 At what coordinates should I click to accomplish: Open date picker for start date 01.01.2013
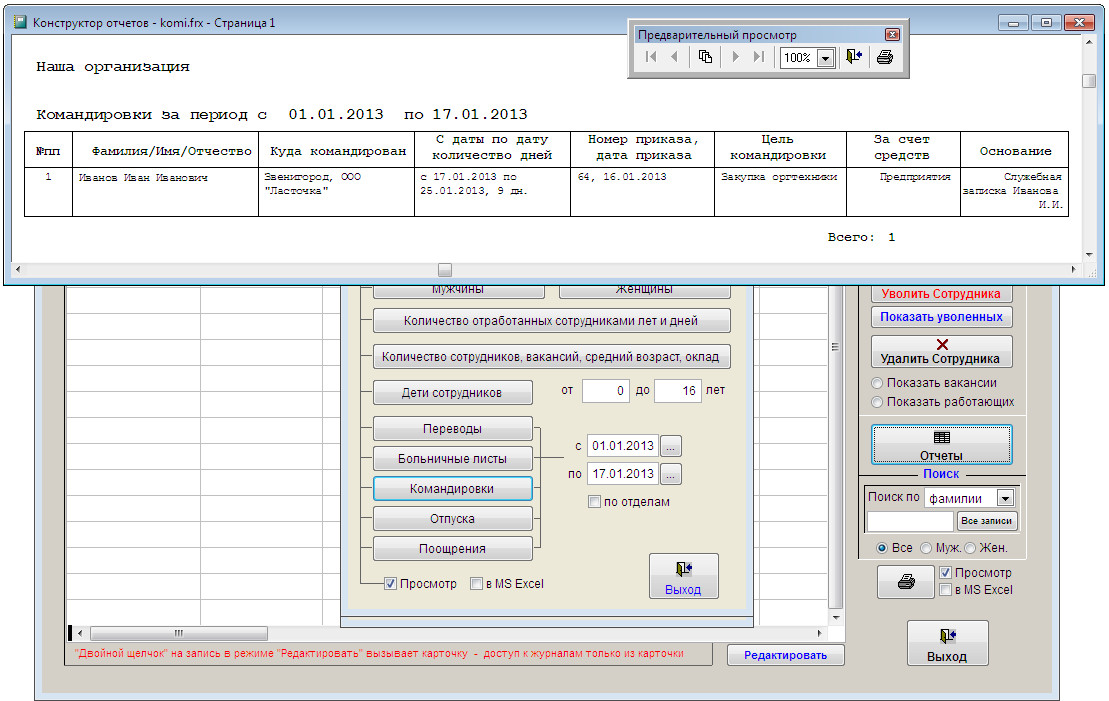tap(671, 446)
